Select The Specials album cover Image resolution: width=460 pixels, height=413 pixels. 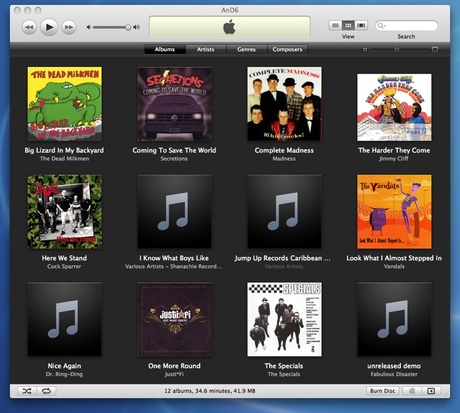point(284,319)
